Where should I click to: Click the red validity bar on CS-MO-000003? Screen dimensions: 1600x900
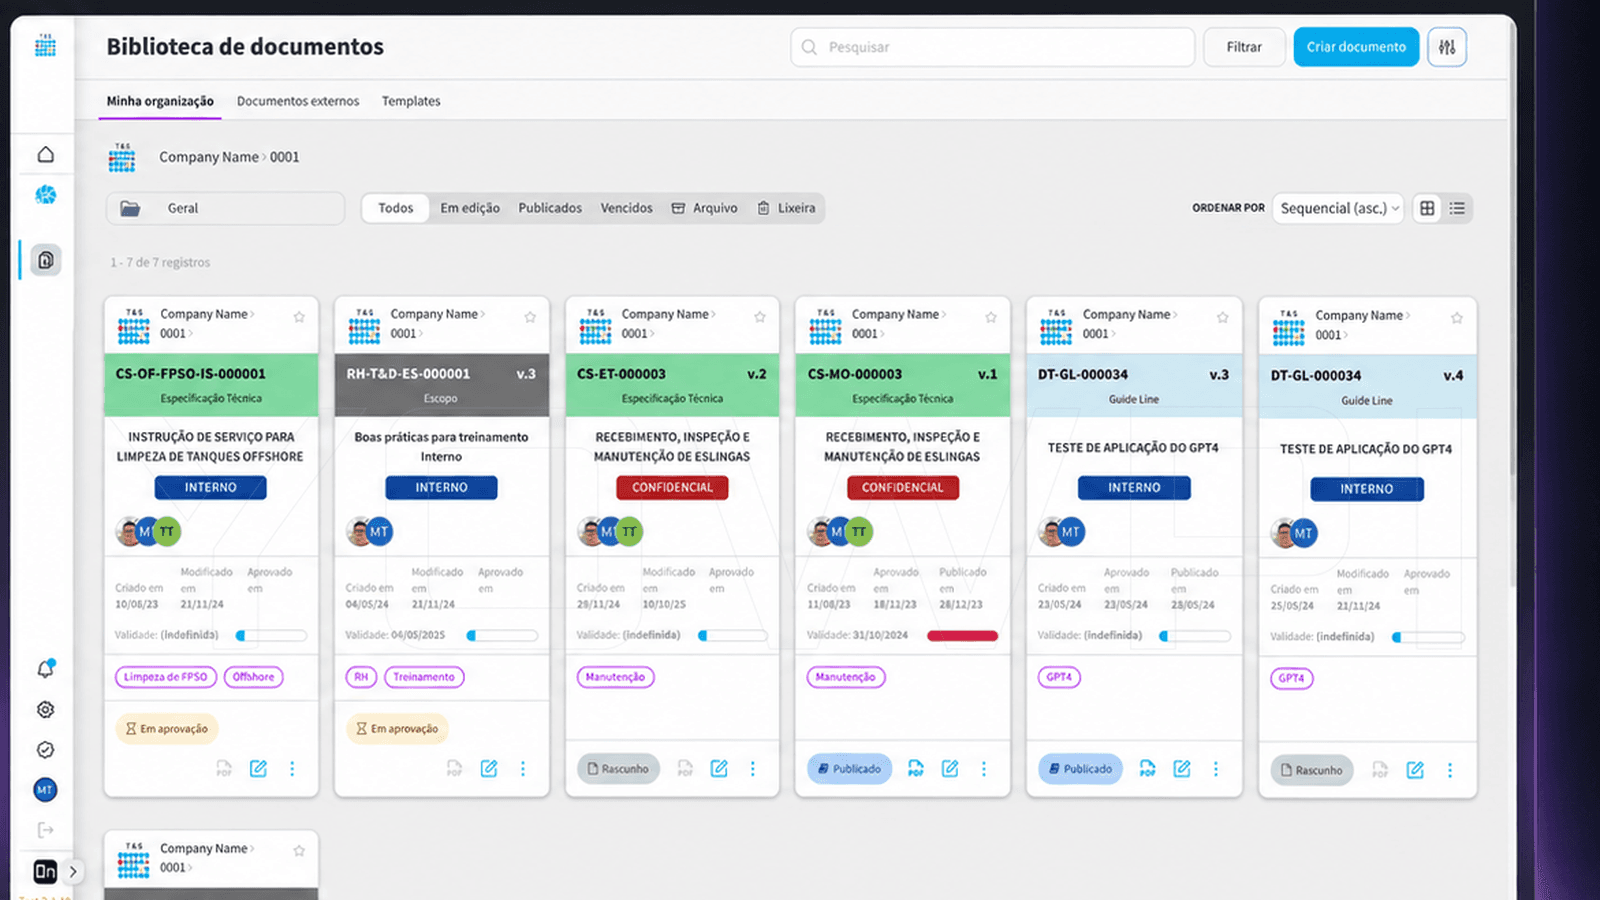click(962, 636)
